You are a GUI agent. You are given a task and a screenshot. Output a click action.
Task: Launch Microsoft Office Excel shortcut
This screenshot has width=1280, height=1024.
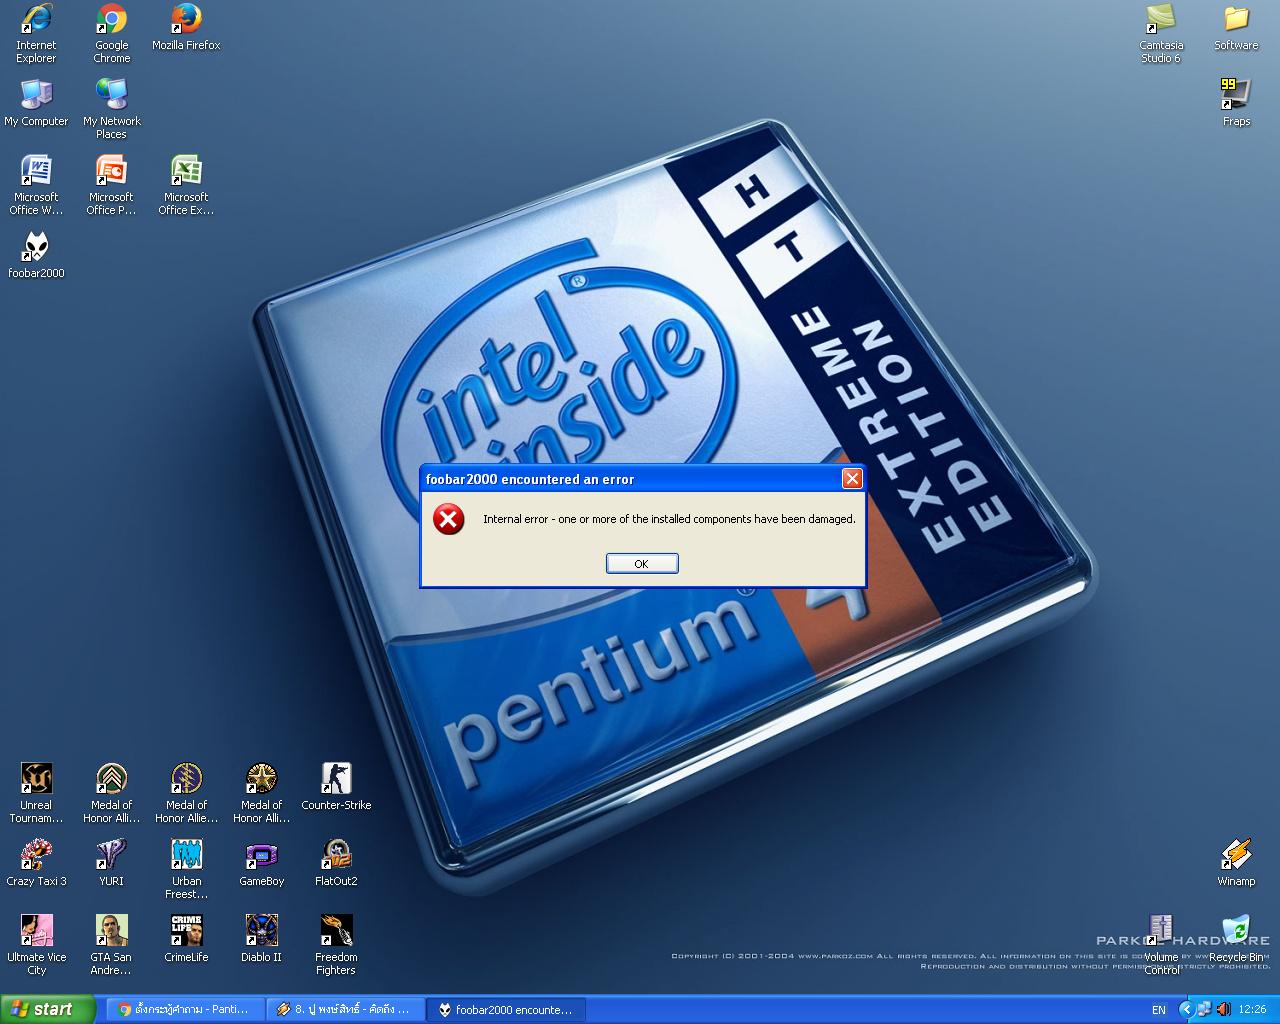point(186,185)
